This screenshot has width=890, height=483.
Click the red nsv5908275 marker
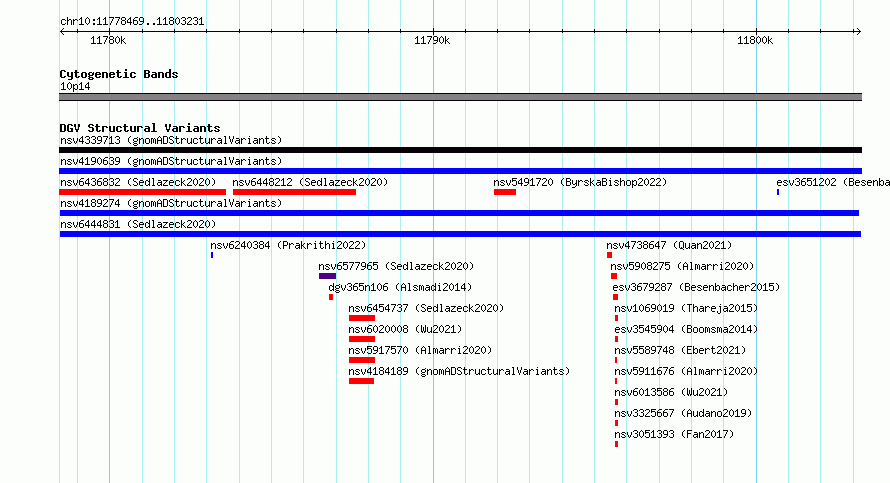click(x=614, y=276)
